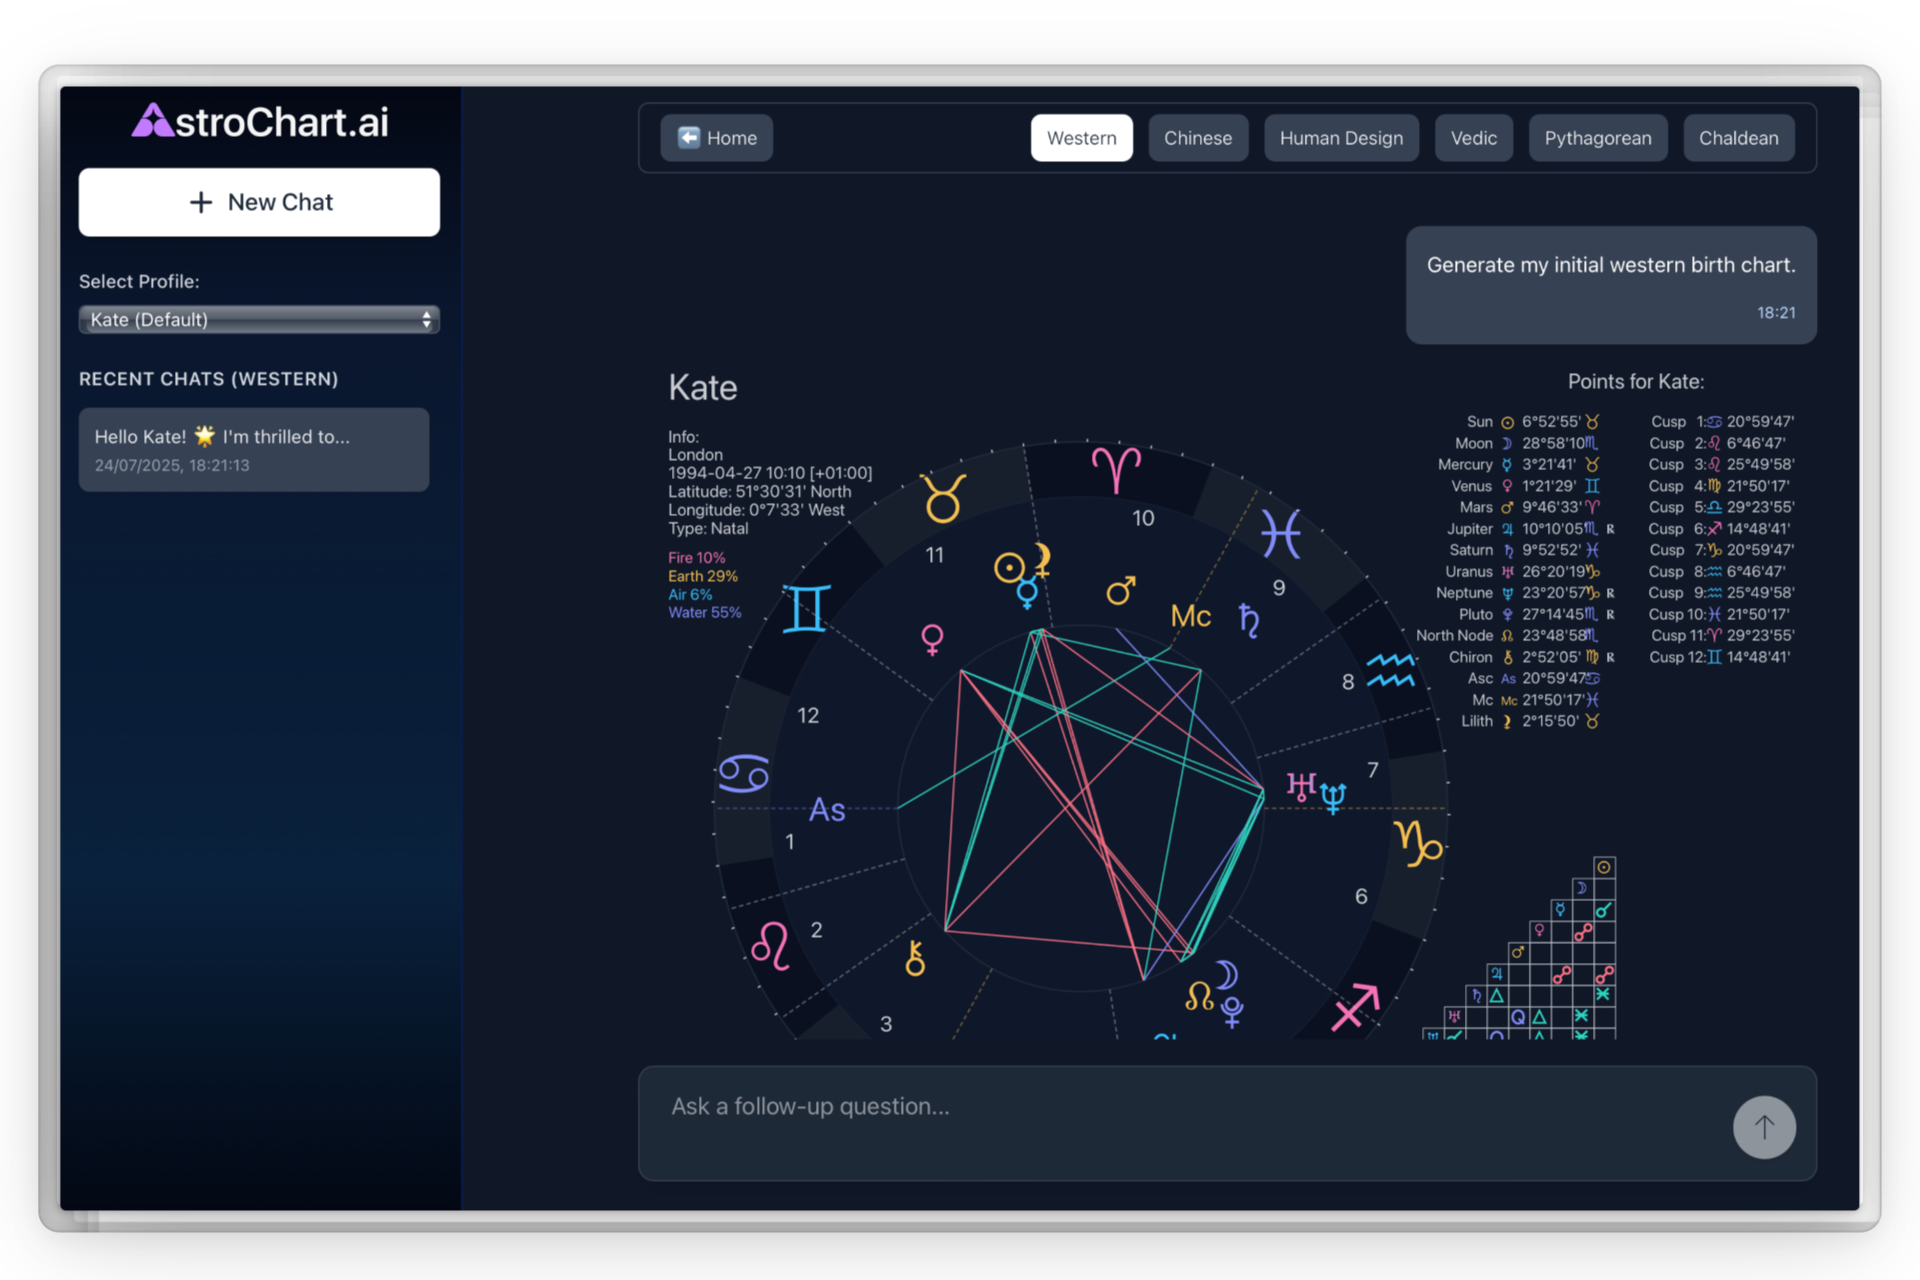
Task: Click the Sun 6°52'55' row
Action: point(1533,422)
